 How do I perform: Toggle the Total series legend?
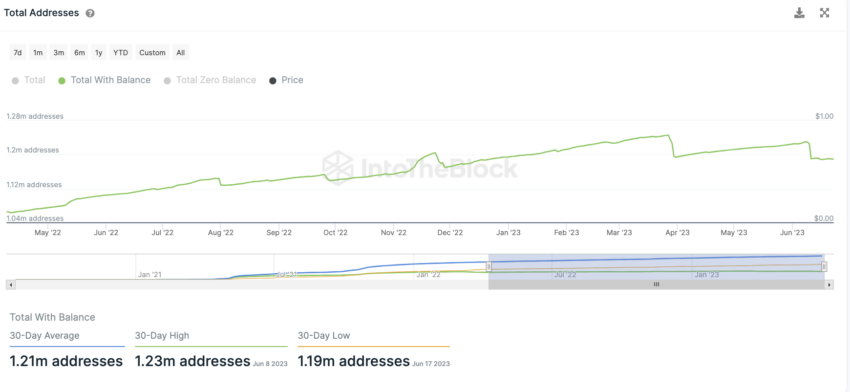point(28,80)
